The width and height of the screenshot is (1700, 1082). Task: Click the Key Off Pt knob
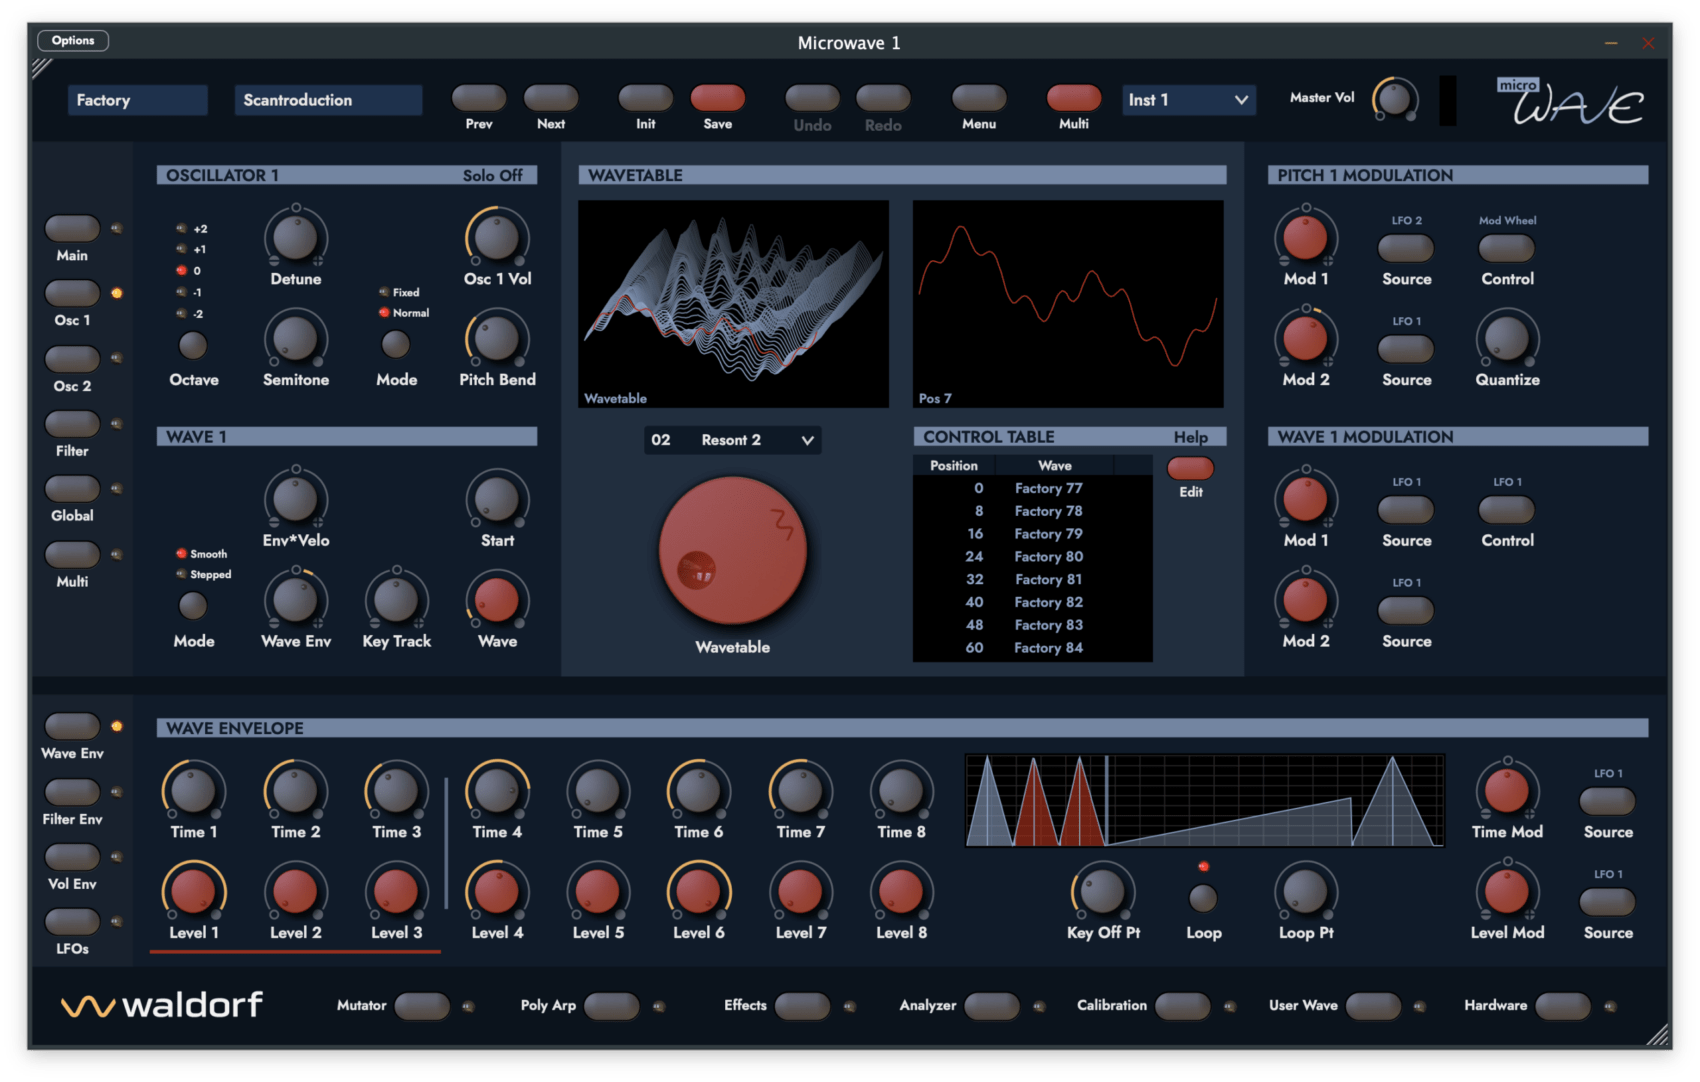[1103, 892]
